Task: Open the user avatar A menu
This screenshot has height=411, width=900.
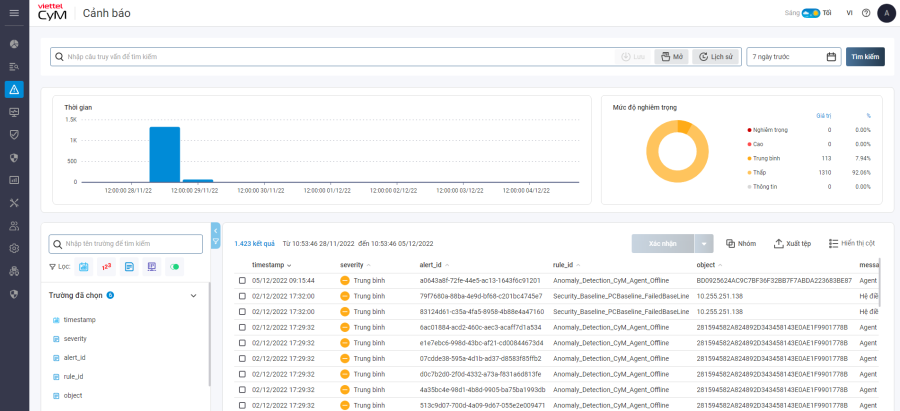Action: coord(886,13)
